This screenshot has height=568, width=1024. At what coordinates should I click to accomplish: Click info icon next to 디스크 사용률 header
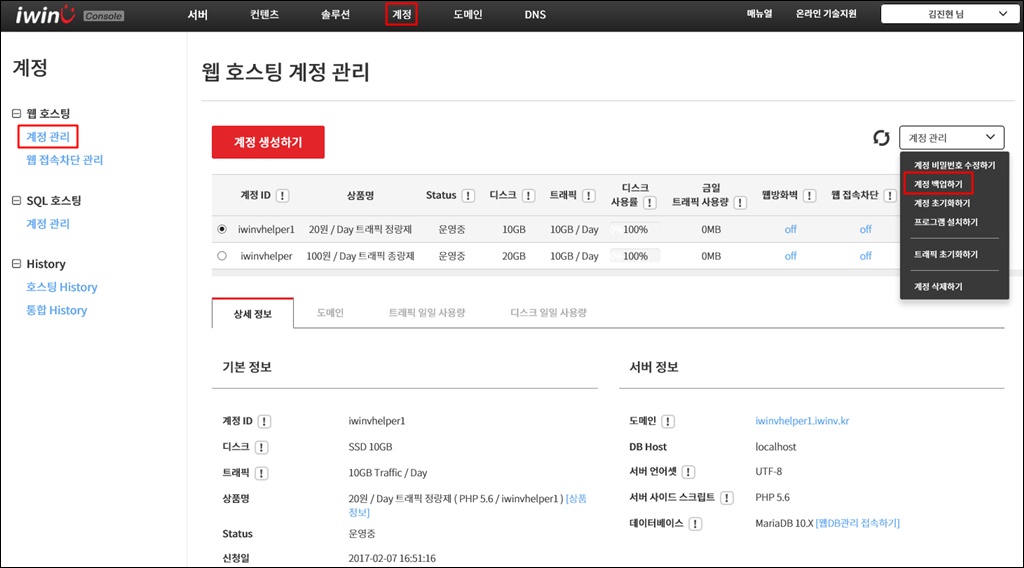(649, 202)
